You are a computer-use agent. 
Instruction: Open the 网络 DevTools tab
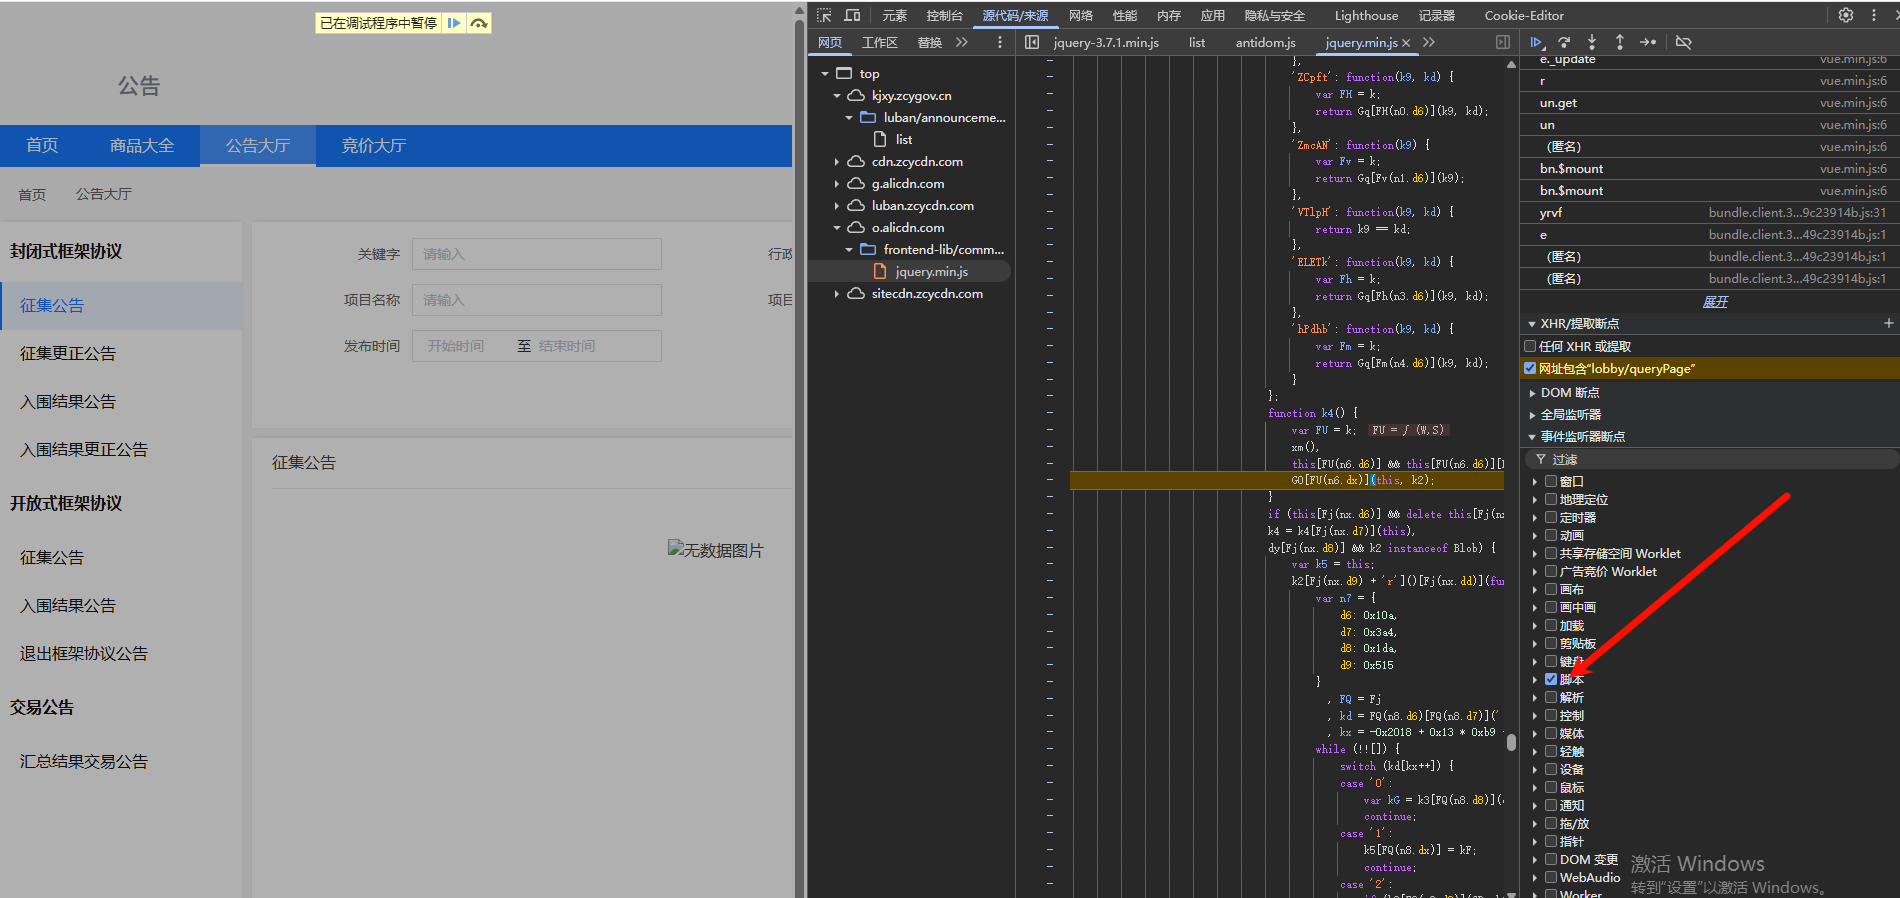(x=1081, y=15)
